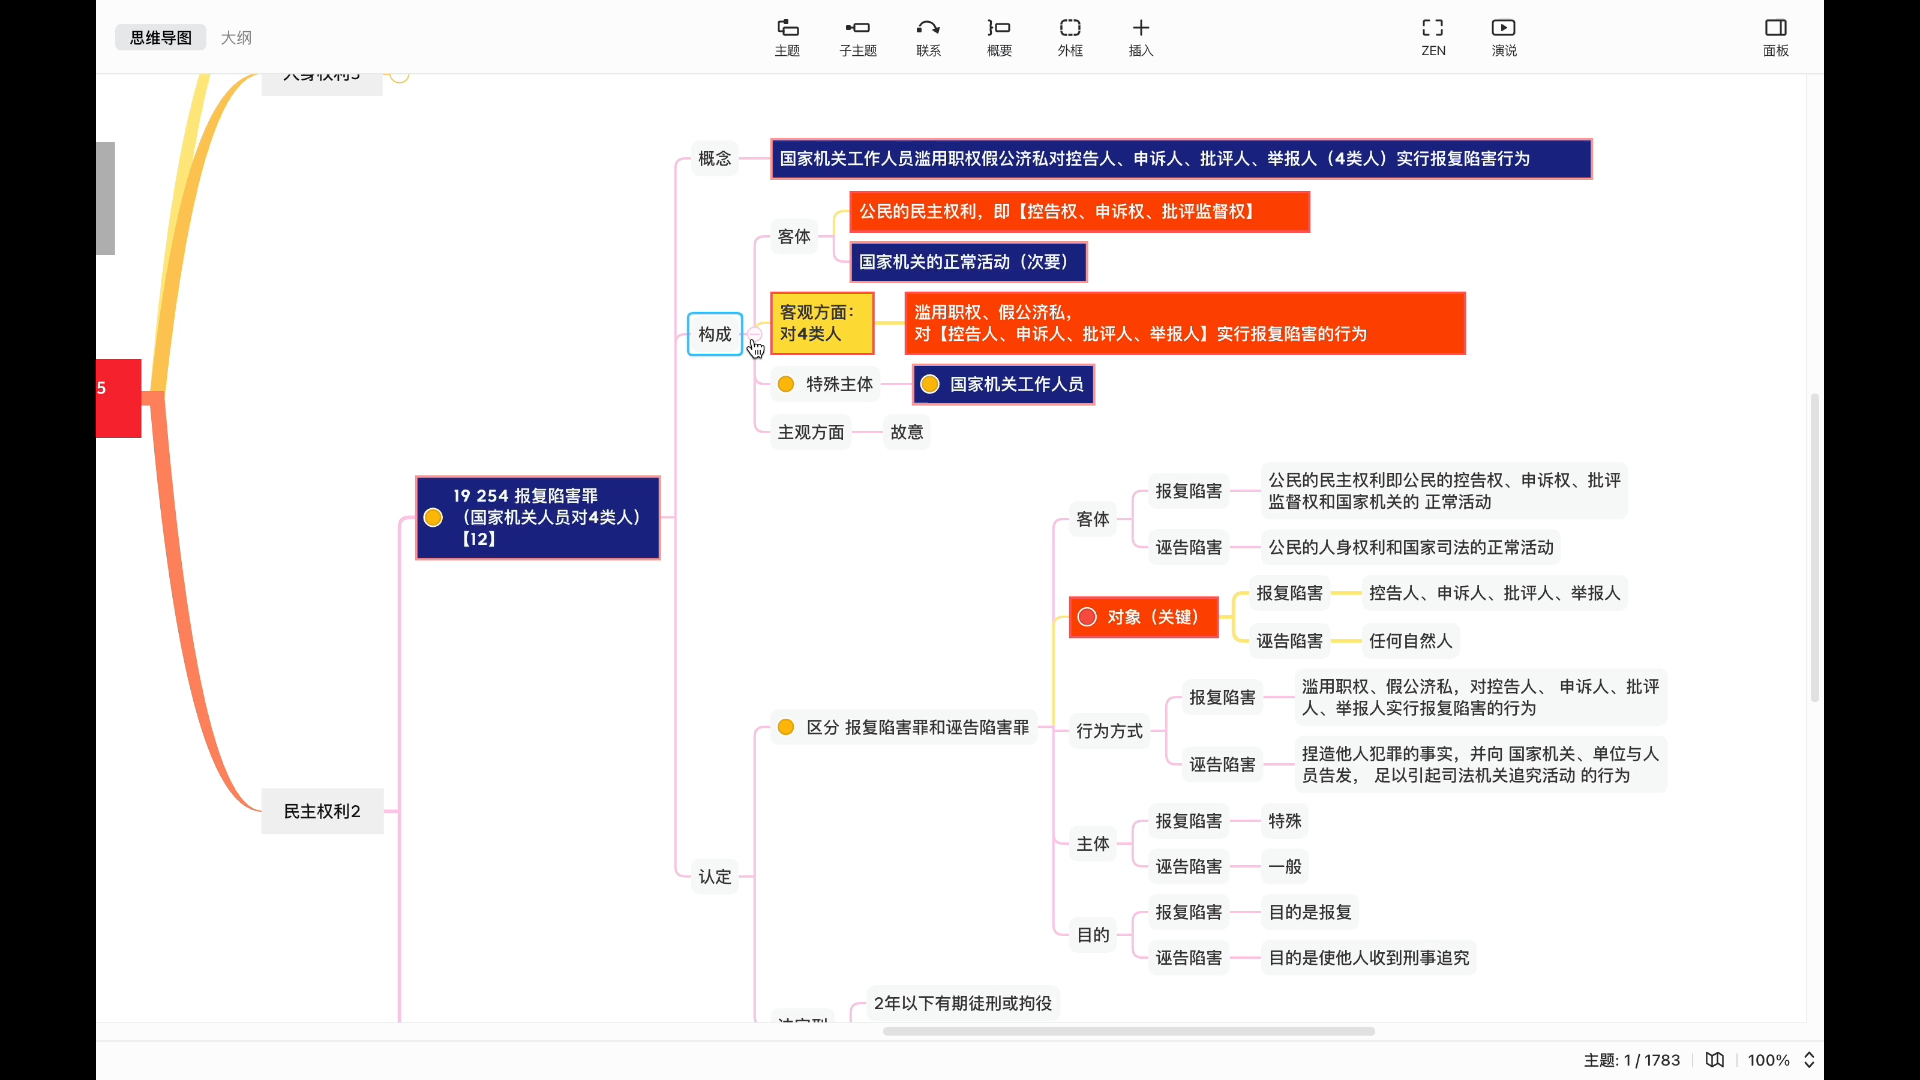1920x1080 pixels.
Task: Select the 概念 topic node
Action: (715, 158)
